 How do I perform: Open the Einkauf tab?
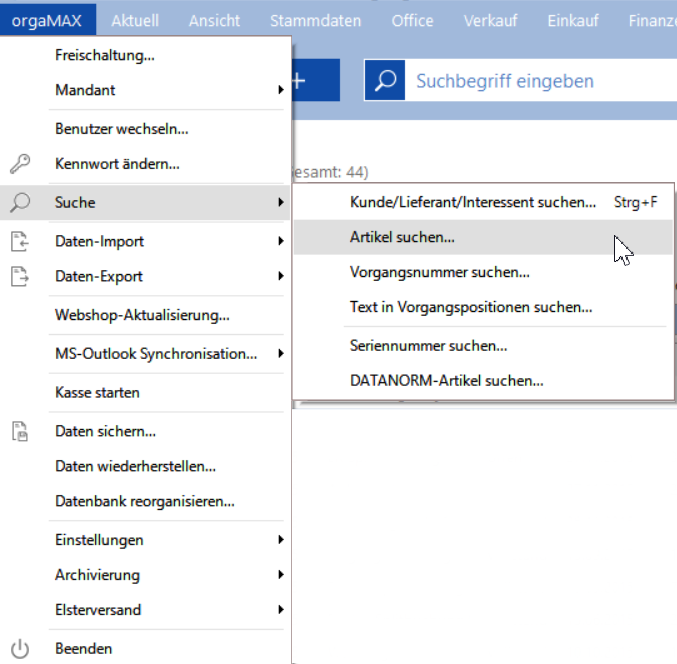click(x=573, y=20)
